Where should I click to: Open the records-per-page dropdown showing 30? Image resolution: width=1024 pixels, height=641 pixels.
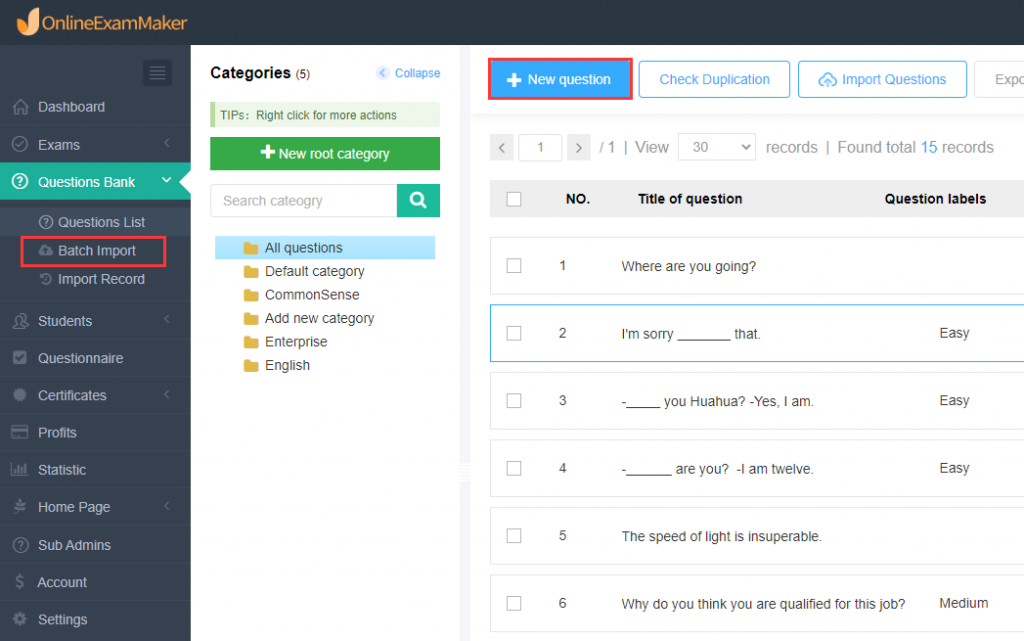click(x=716, y=147)
